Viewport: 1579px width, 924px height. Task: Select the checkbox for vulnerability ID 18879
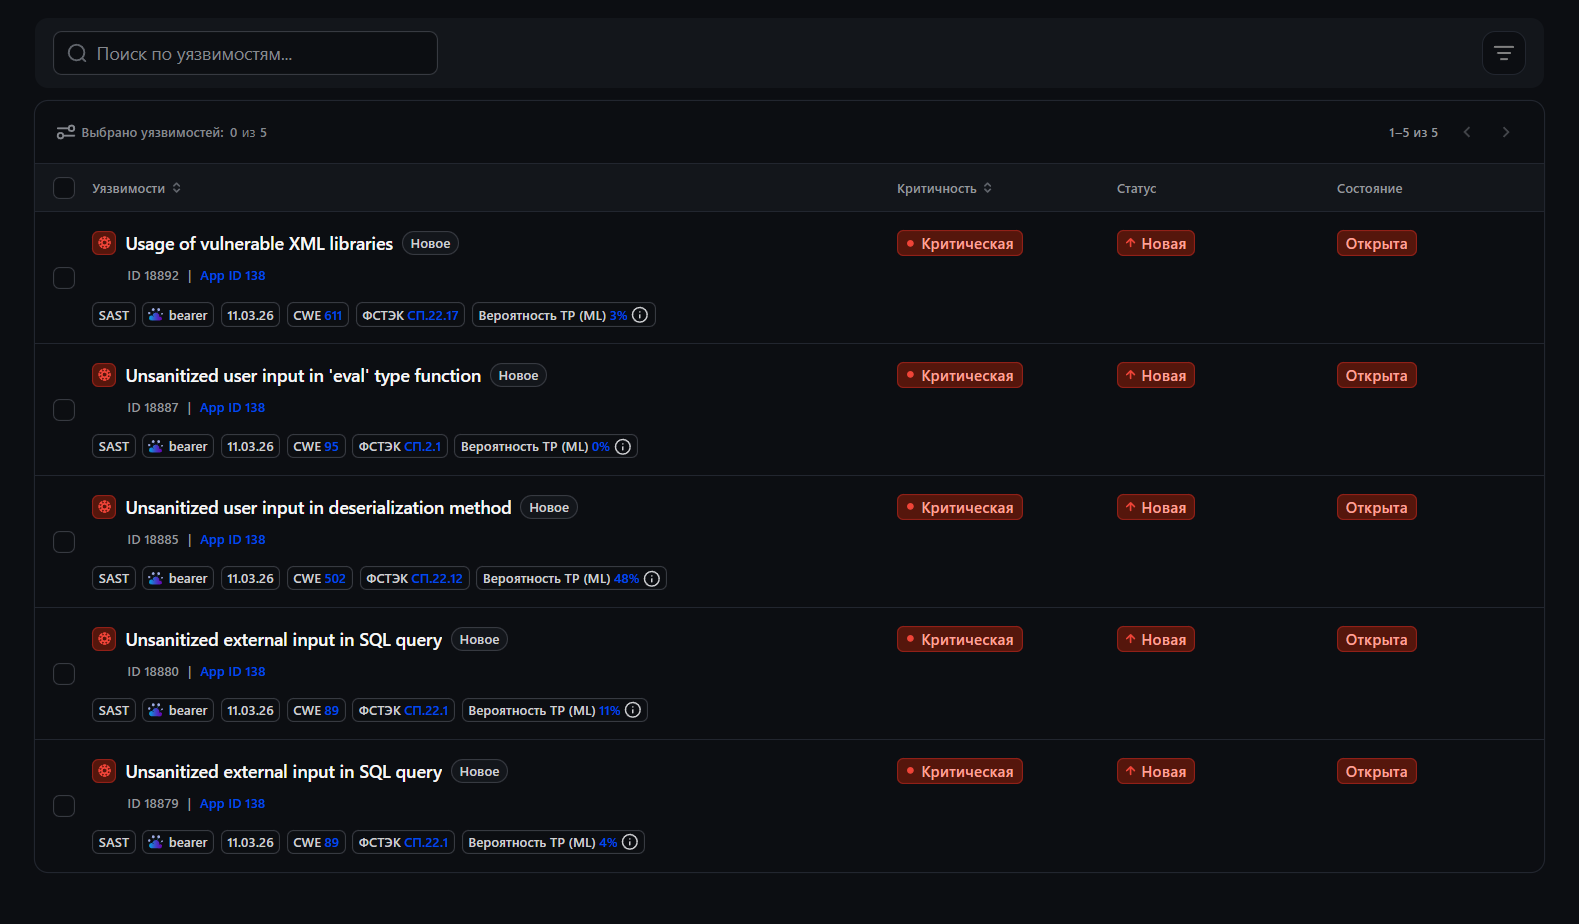click(x=64, y=806)
